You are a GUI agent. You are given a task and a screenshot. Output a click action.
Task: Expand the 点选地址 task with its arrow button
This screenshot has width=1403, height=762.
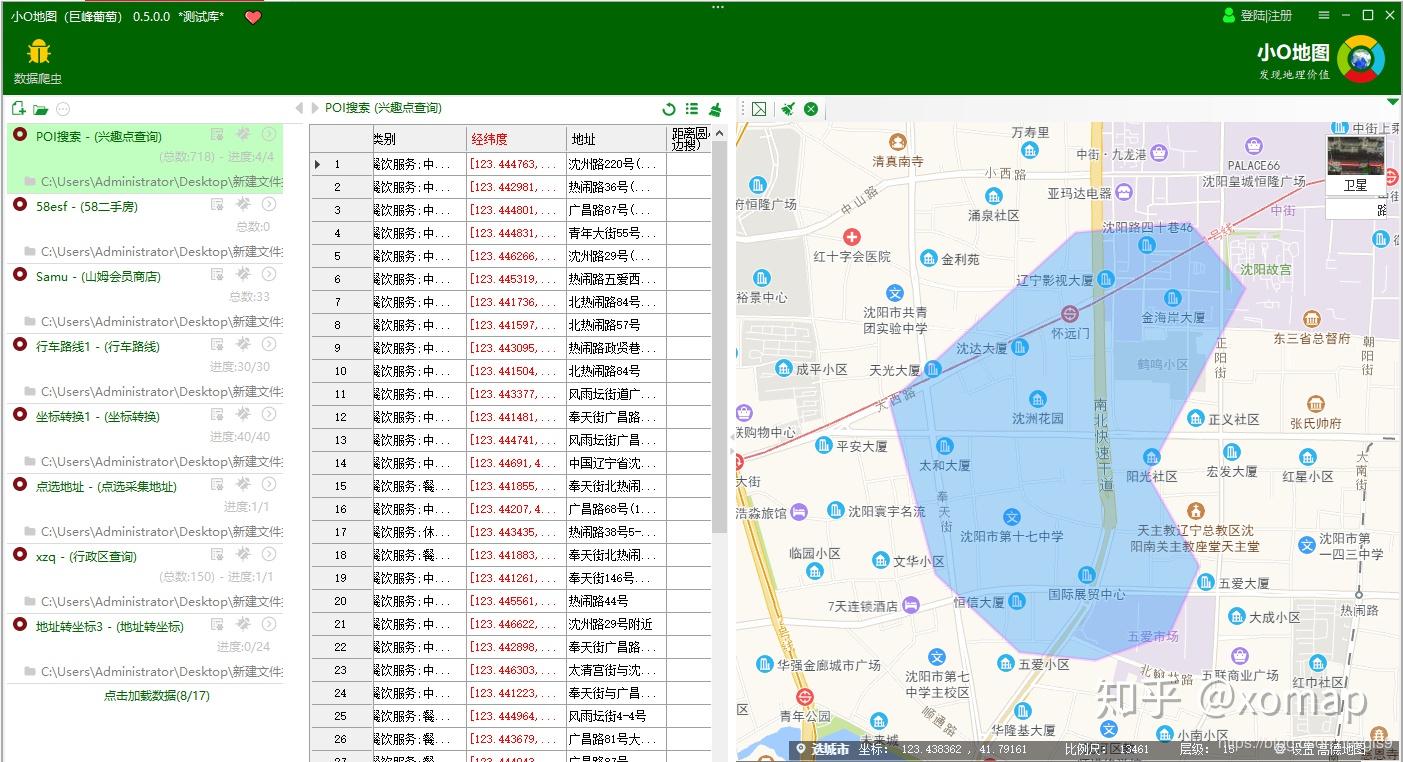click(269, 484)
